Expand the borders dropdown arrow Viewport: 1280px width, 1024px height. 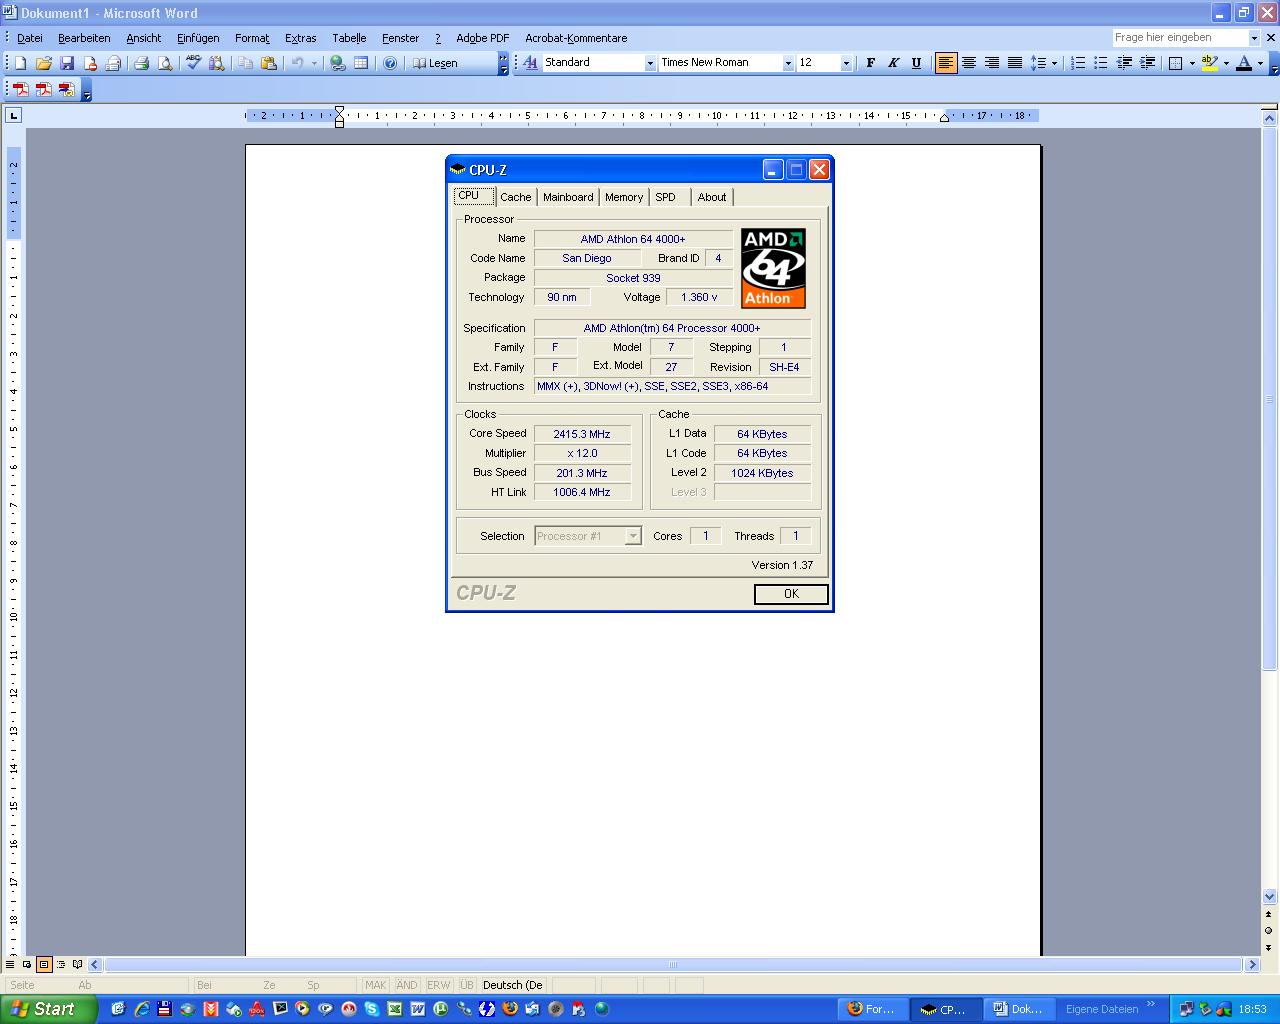tap(1192, 63)
